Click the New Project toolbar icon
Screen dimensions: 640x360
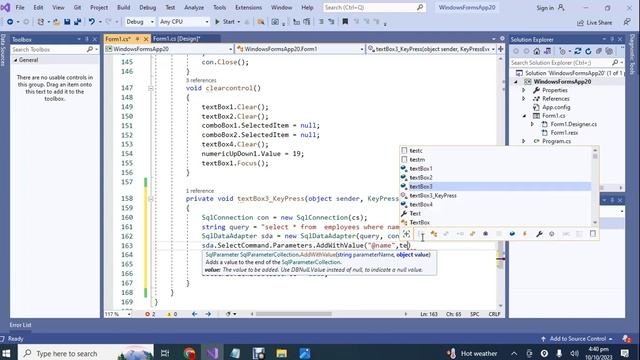[x=40, y=22]
